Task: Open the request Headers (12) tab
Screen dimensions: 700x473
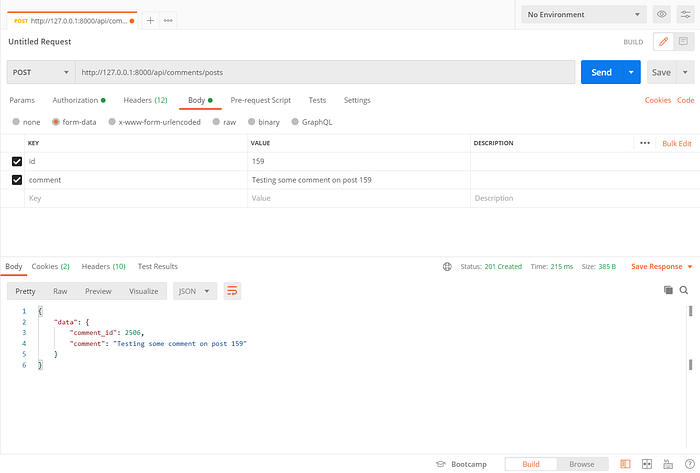Action: 145,100
